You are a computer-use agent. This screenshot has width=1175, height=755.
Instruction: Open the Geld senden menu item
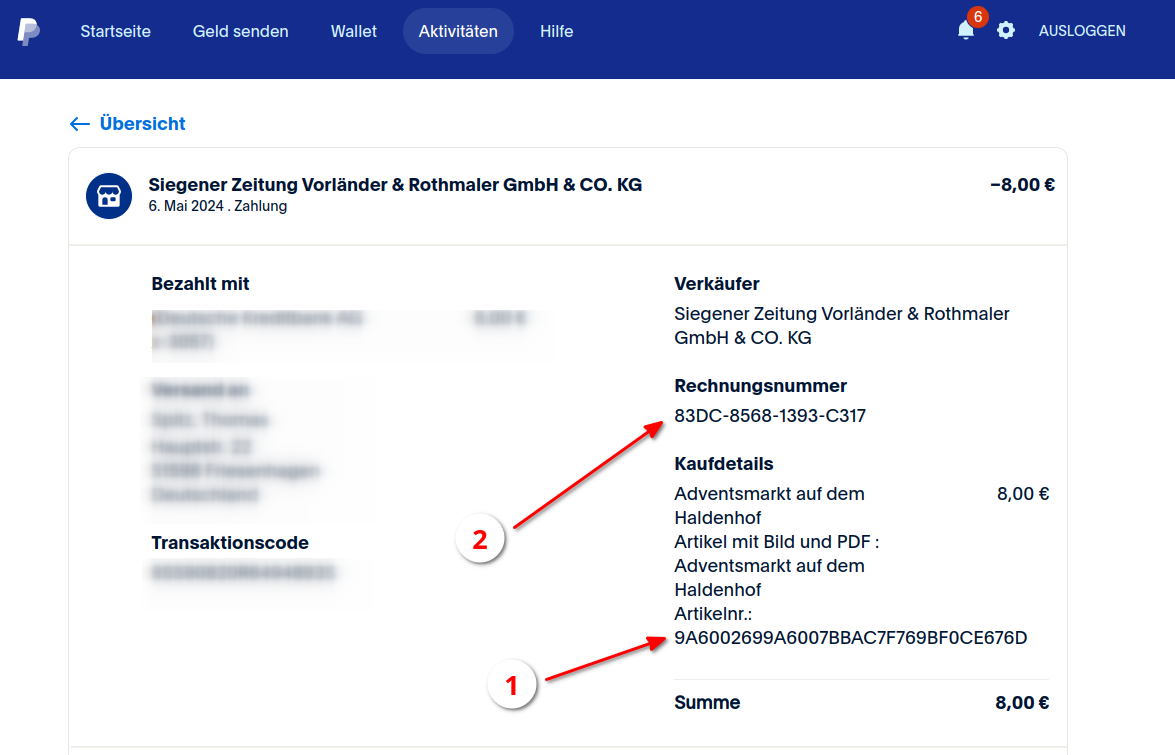click(x=241, y=31)
